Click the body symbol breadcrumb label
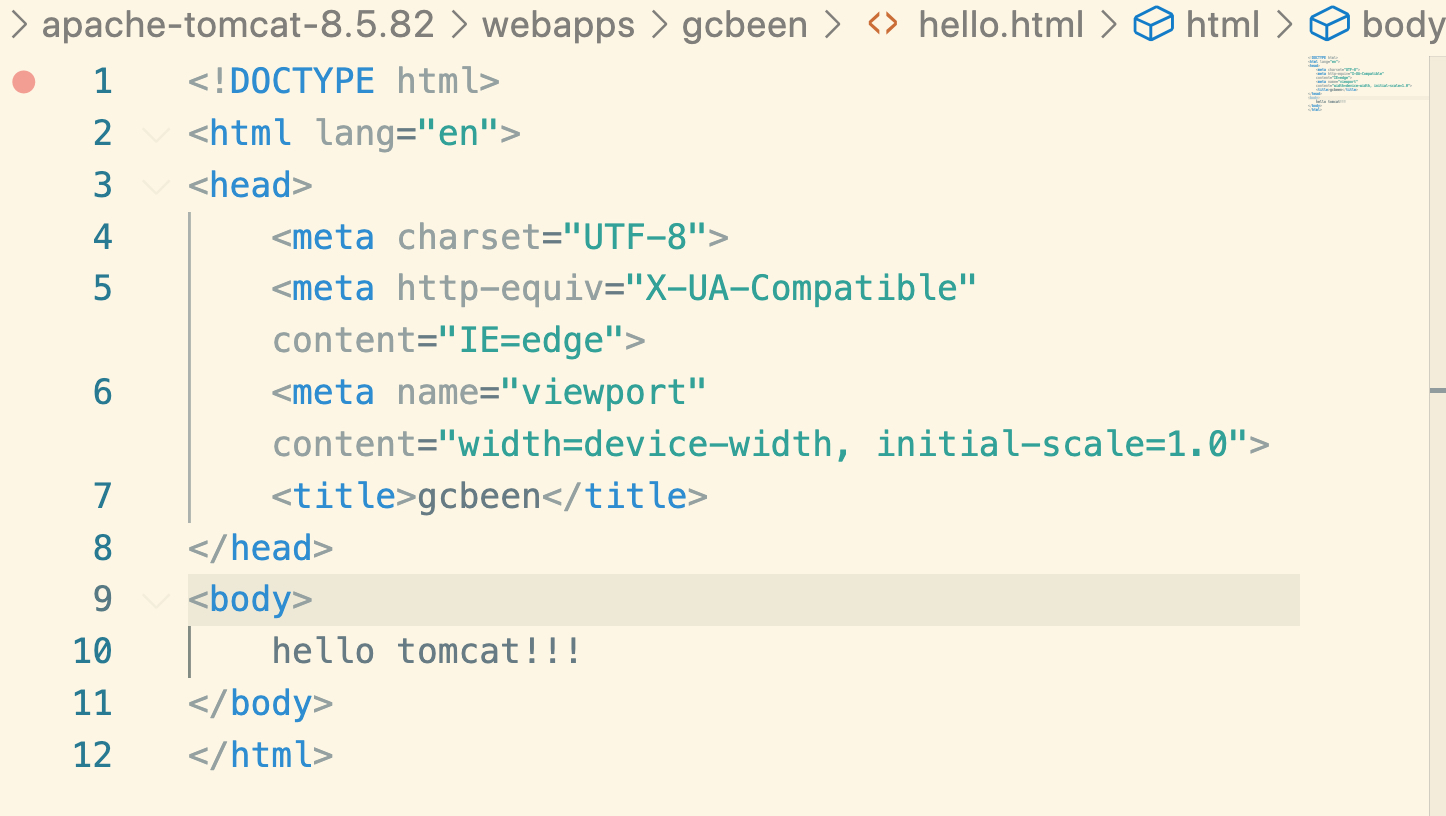 pyautogui.click(x=1402, y=25)
